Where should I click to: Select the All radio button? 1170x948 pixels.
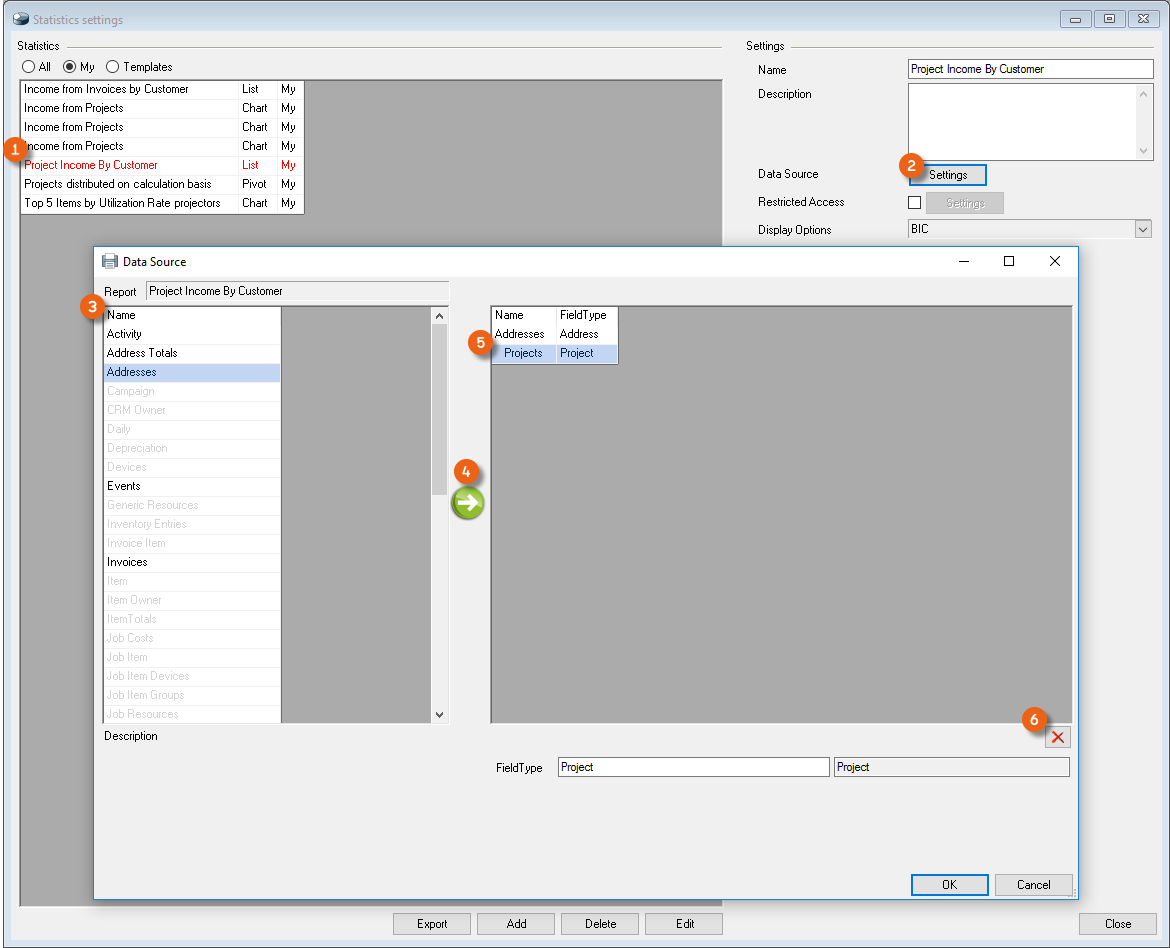(x=29, y=67)
